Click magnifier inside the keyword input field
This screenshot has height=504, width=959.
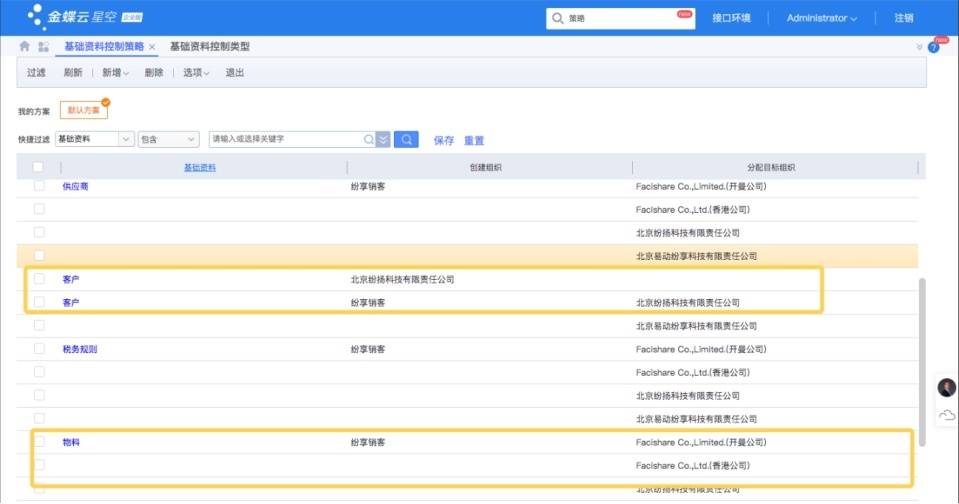coord(369,139)
